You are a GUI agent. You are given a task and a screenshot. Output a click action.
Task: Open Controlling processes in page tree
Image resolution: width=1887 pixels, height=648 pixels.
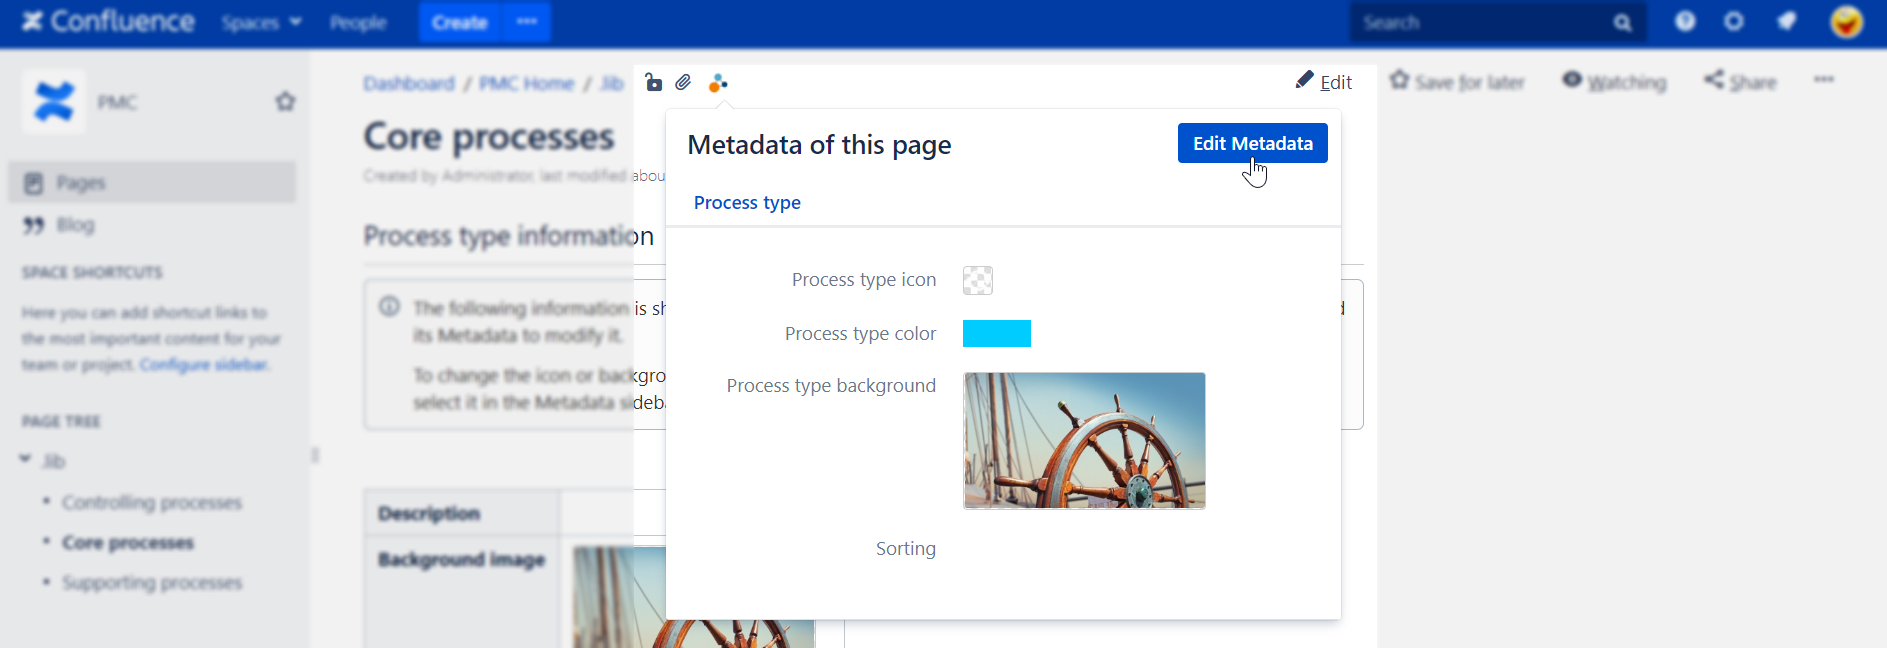coord(152,502)
